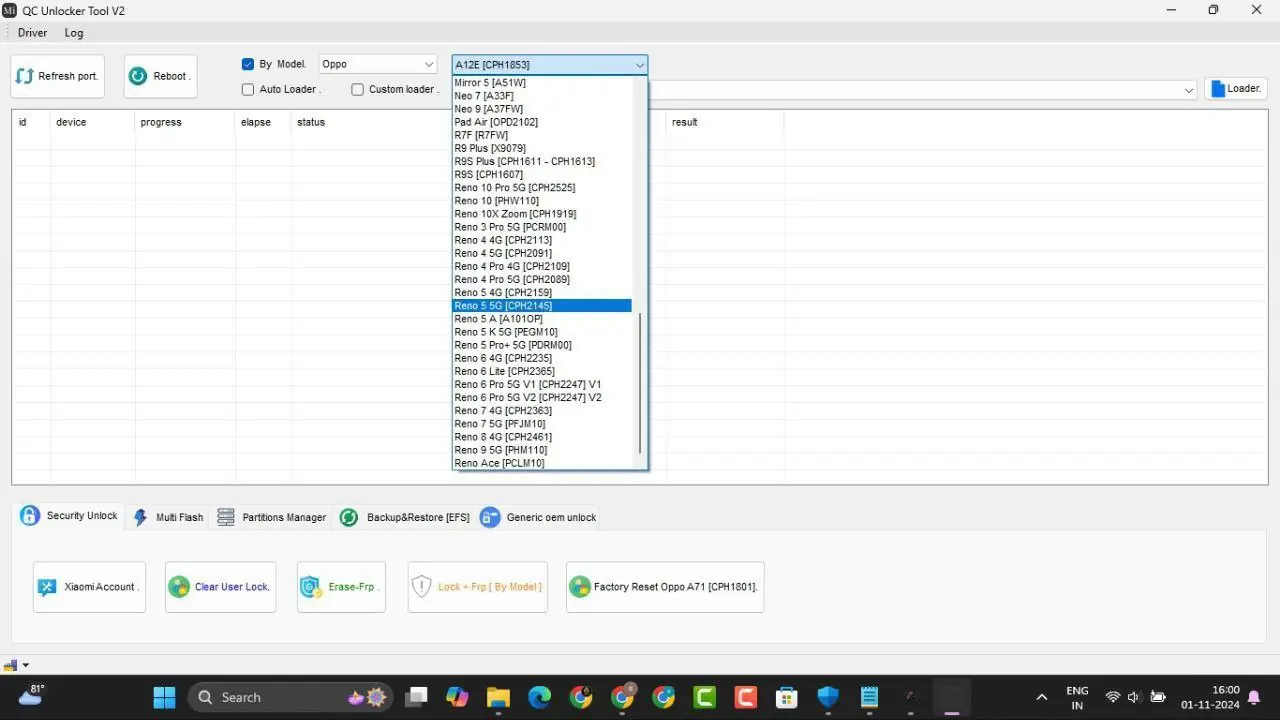Open the Windows Start menu
Viewport: 1280px width, 720px height.
[164, 697]
